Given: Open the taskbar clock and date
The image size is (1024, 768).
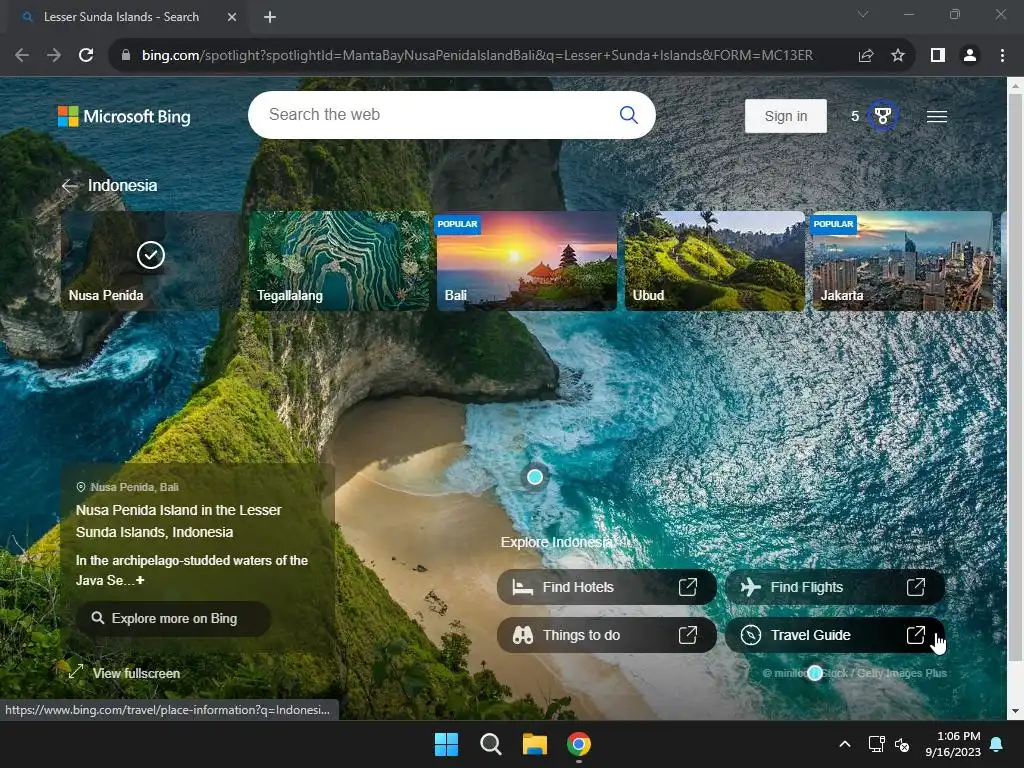Looking at the screenshot, I should pos(953,744).
